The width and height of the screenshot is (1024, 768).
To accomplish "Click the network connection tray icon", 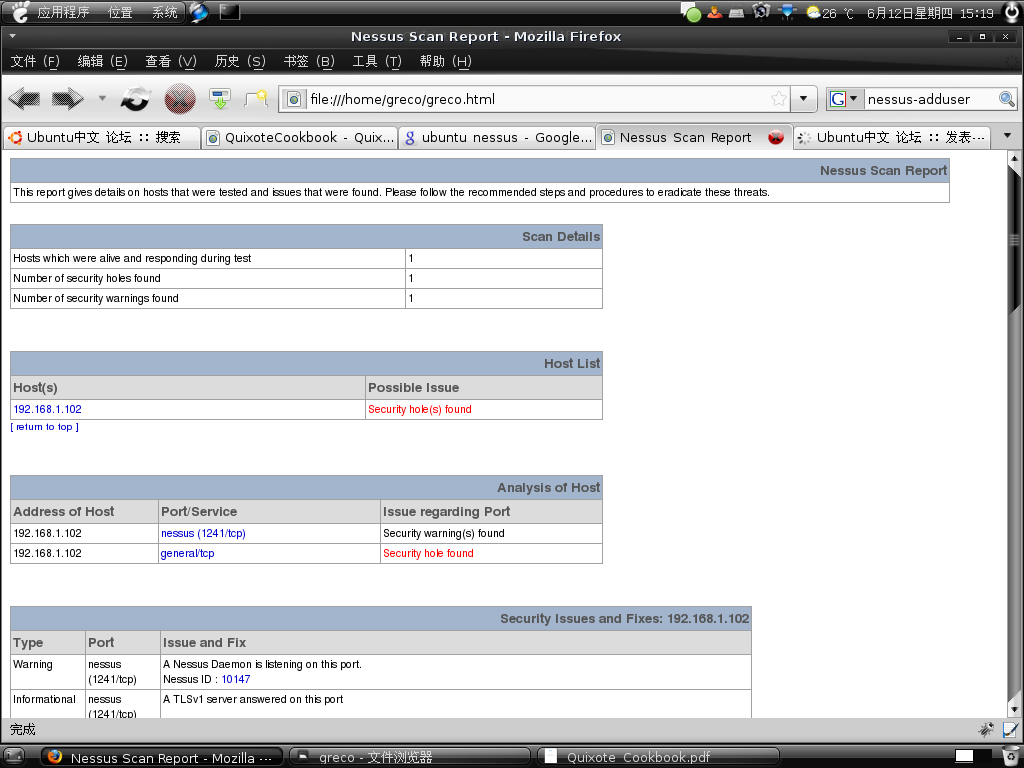I will click(x=787, y=12).
